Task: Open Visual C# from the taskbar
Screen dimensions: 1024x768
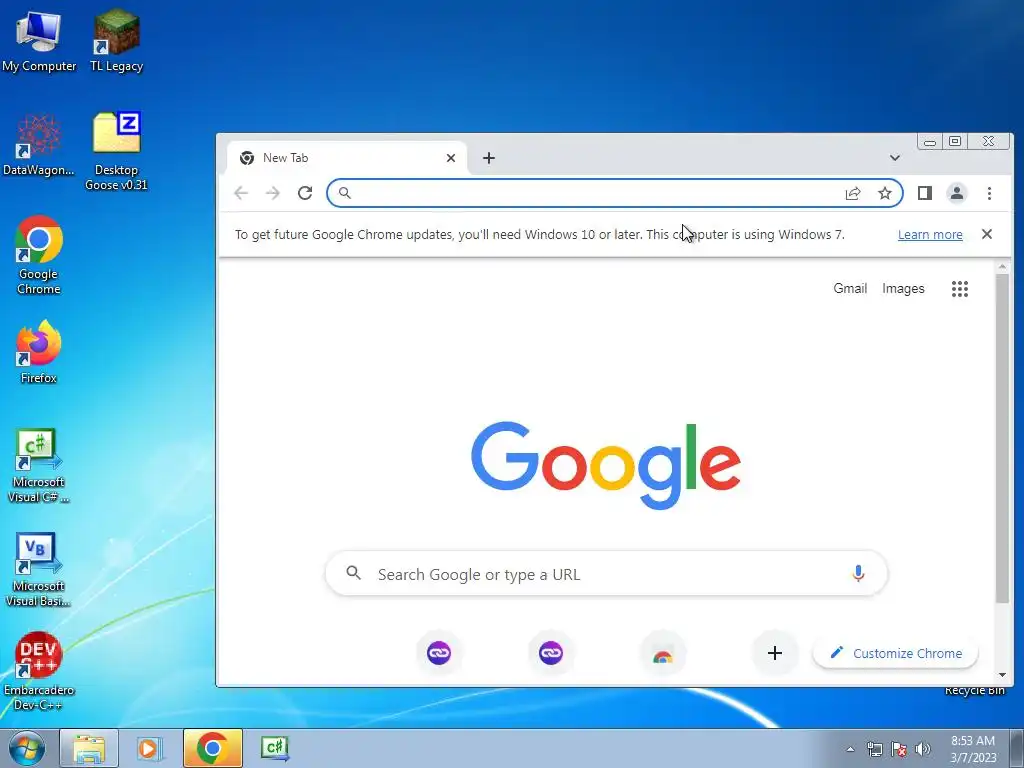Action: point(274,748)
